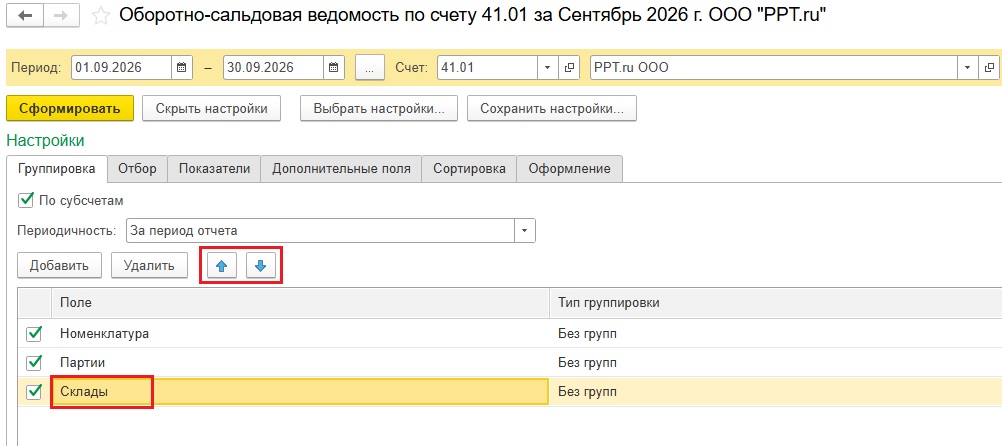Uncheck the Партии row checkbox

[34, 362]
